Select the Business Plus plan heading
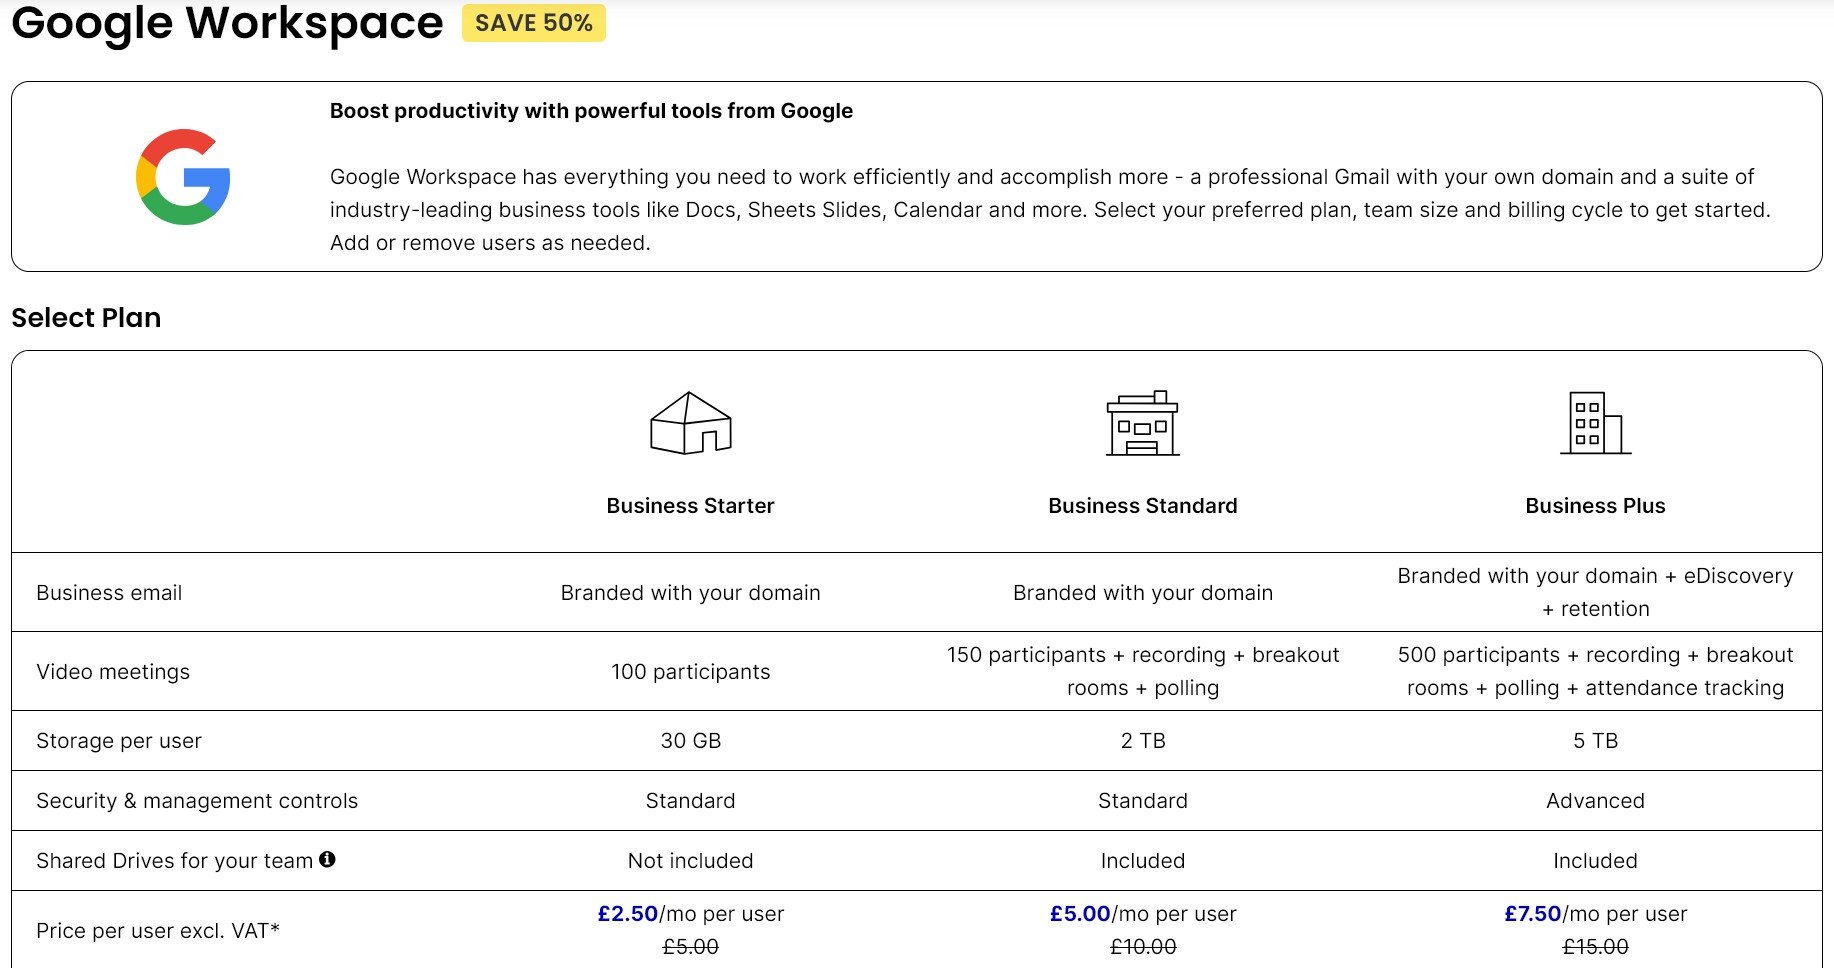Viewport: 1834px width, 968px height. (1596, 506)
